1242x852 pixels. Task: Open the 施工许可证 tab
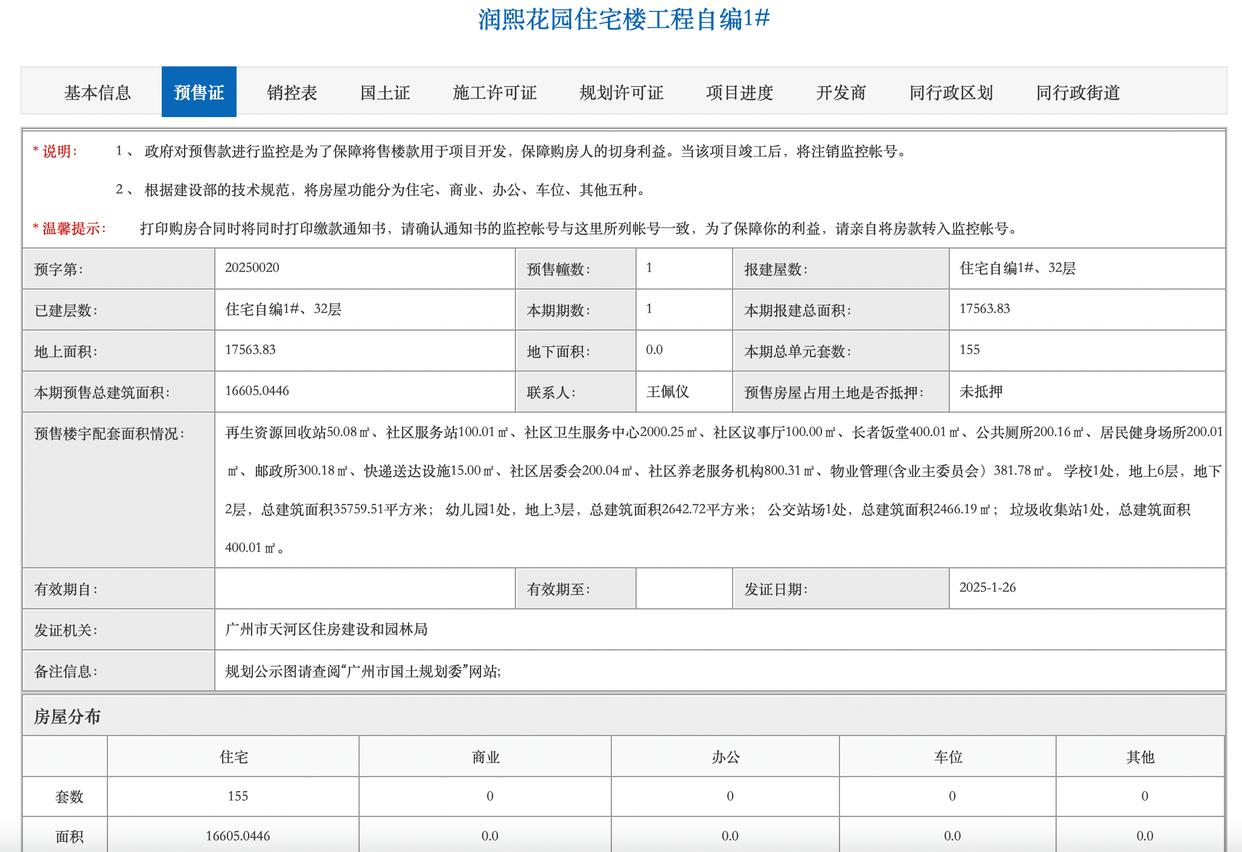click(x=495, y=93)
